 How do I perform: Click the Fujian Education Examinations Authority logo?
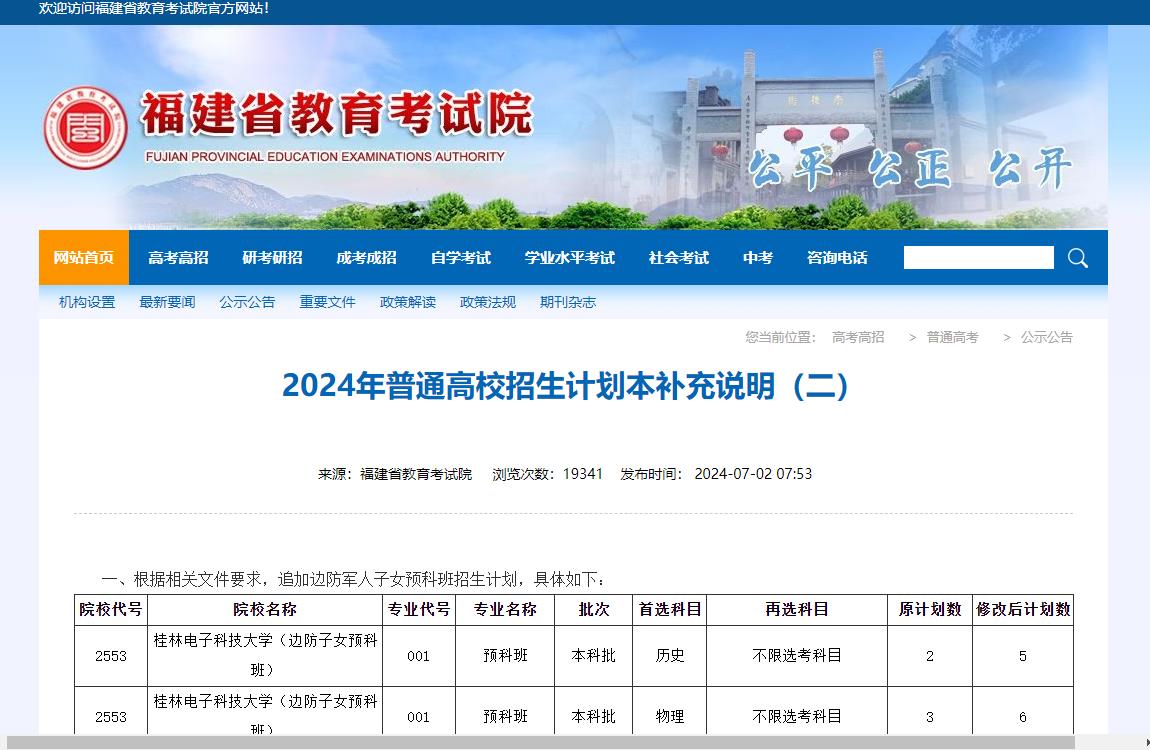[x=85, y=127]
